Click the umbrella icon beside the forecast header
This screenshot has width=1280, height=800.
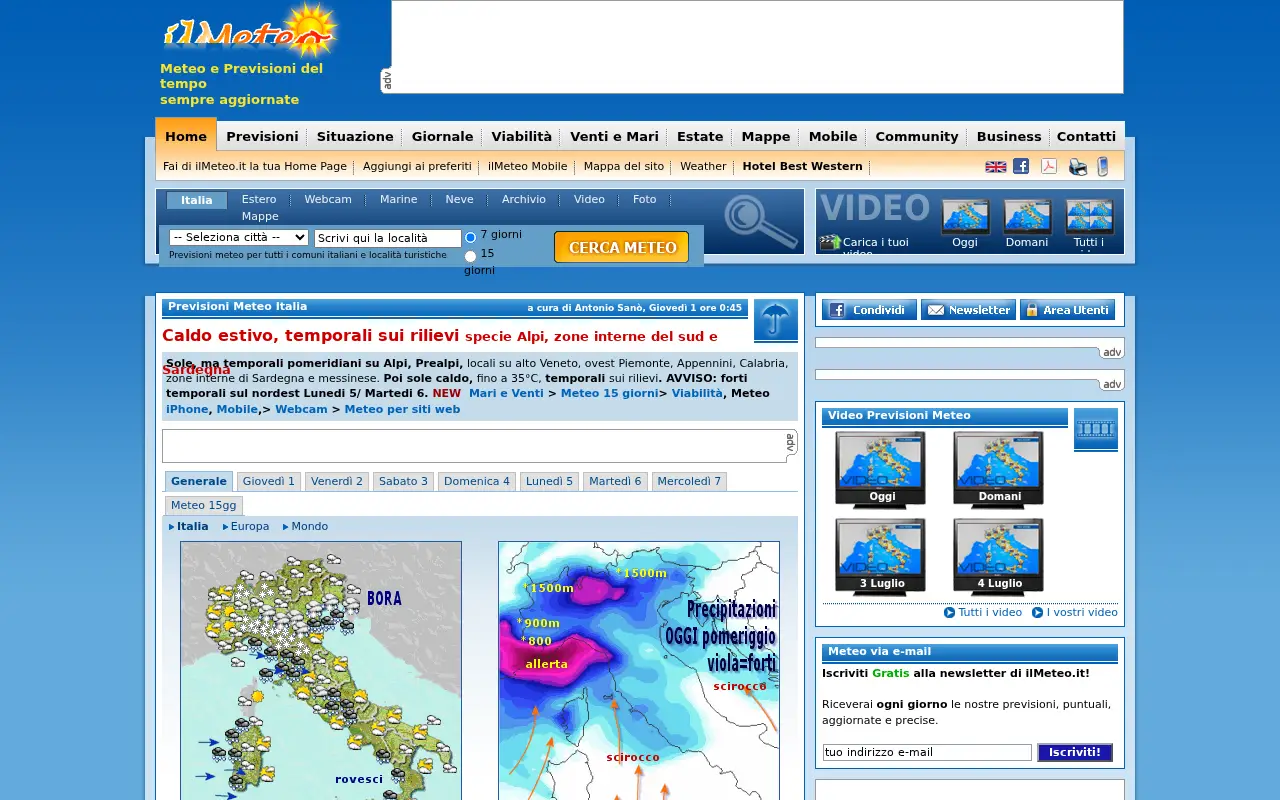click(776, 320)
